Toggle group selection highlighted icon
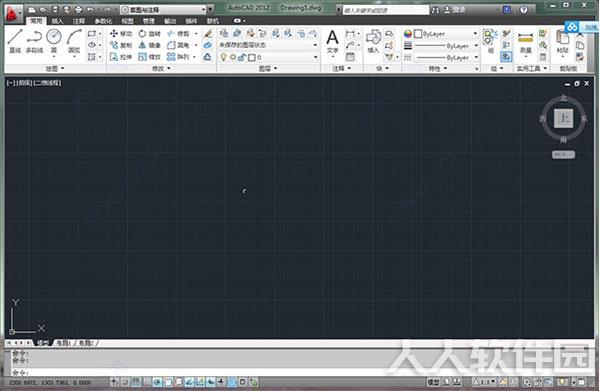This screenshot has width=600, height=391. click(x=506, y=57)
